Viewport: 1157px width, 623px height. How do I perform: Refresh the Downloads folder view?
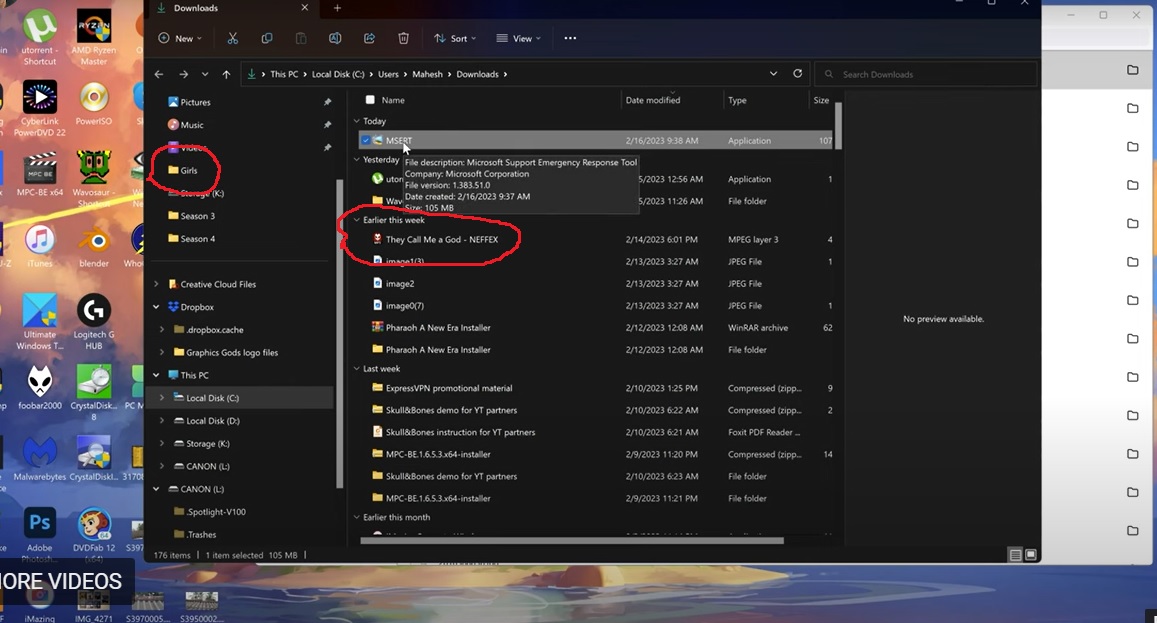798,74
